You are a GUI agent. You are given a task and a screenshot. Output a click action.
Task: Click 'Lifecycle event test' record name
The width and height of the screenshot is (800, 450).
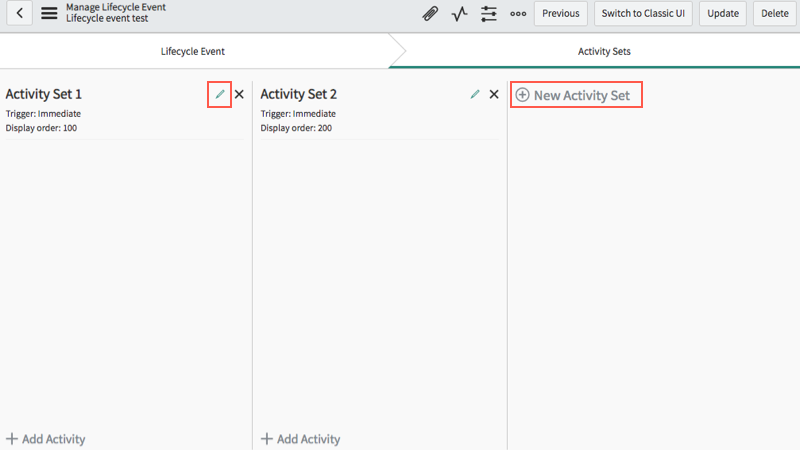point(107,18)
